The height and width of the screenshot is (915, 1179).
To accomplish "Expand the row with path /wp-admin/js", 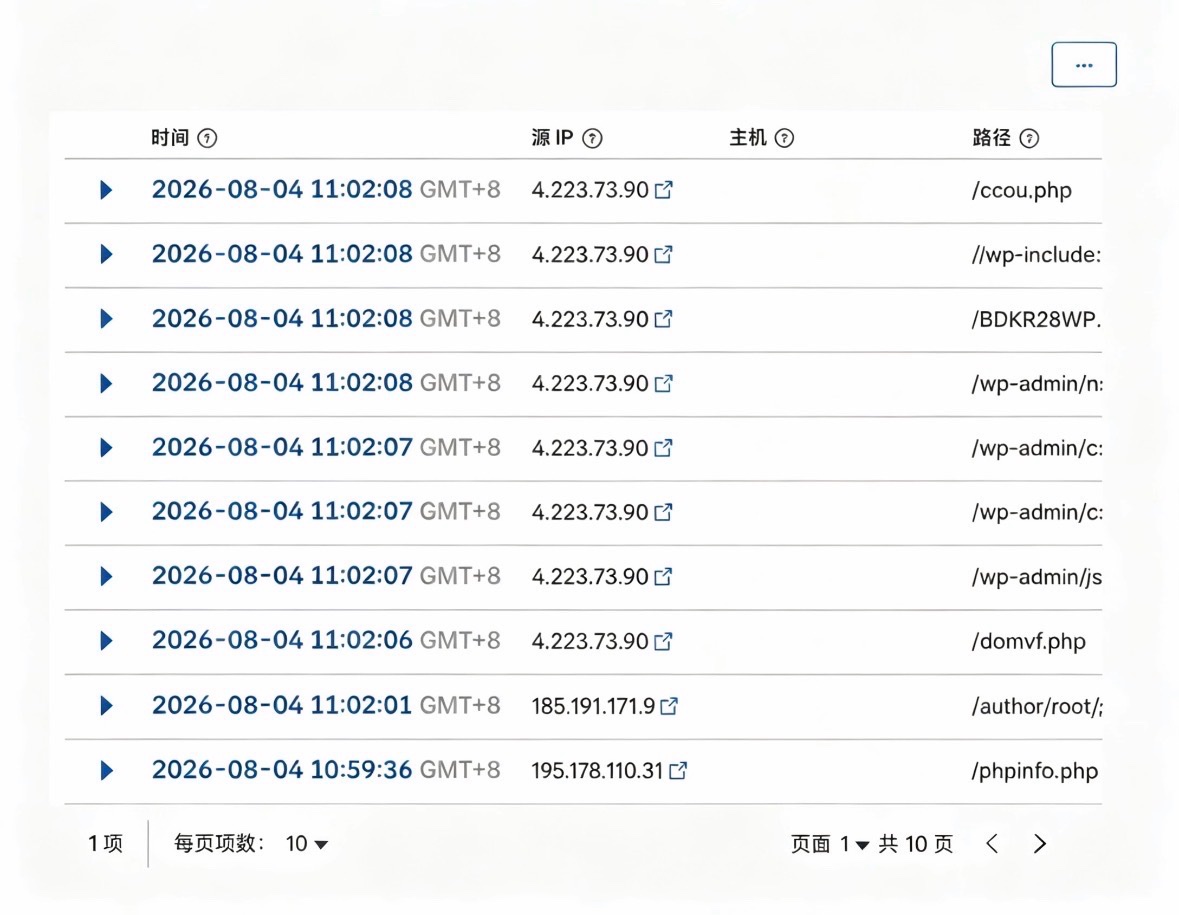I will click(x=106, y=577).
